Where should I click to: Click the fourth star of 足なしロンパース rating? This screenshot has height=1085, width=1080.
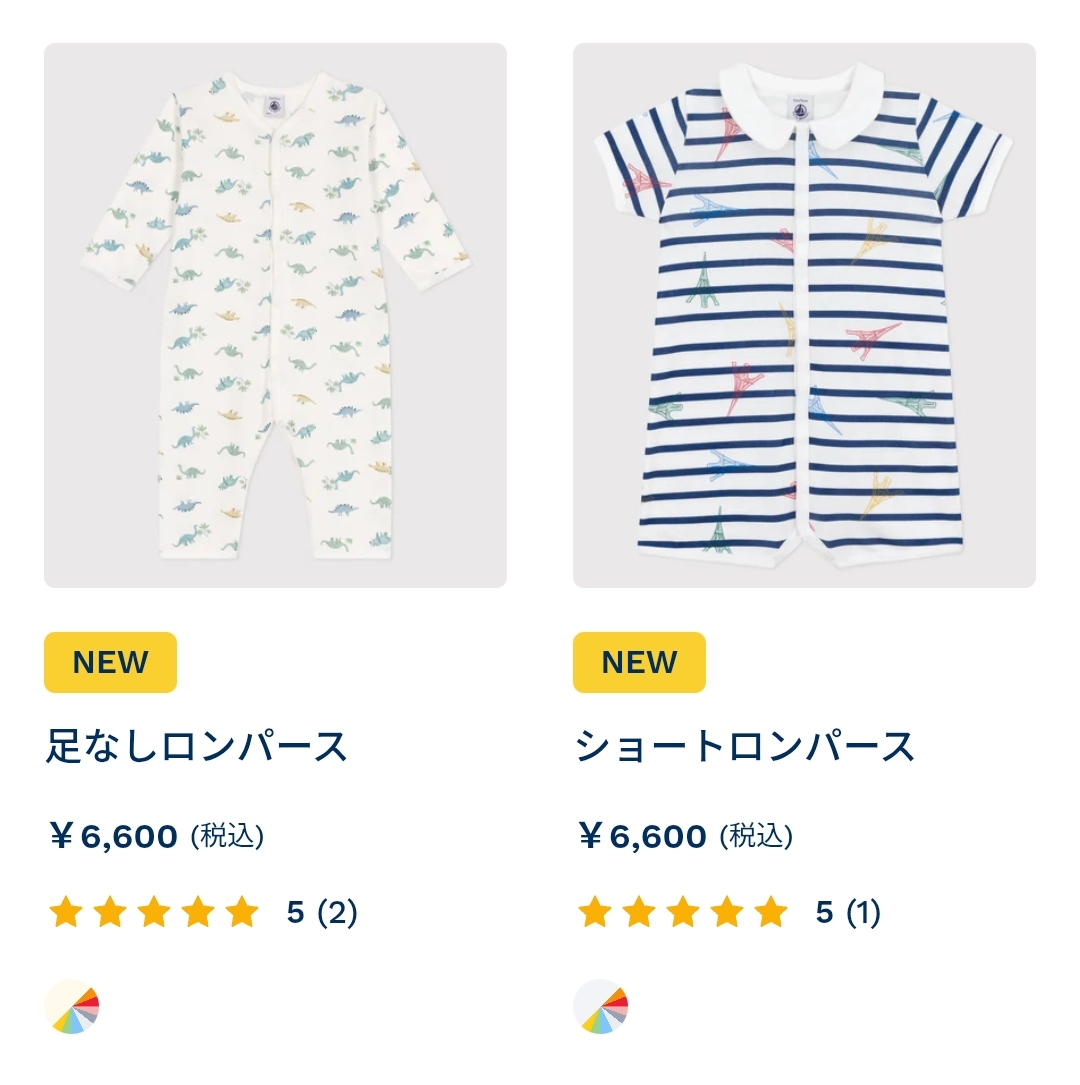pyautogui.click(x=199, y=911)
